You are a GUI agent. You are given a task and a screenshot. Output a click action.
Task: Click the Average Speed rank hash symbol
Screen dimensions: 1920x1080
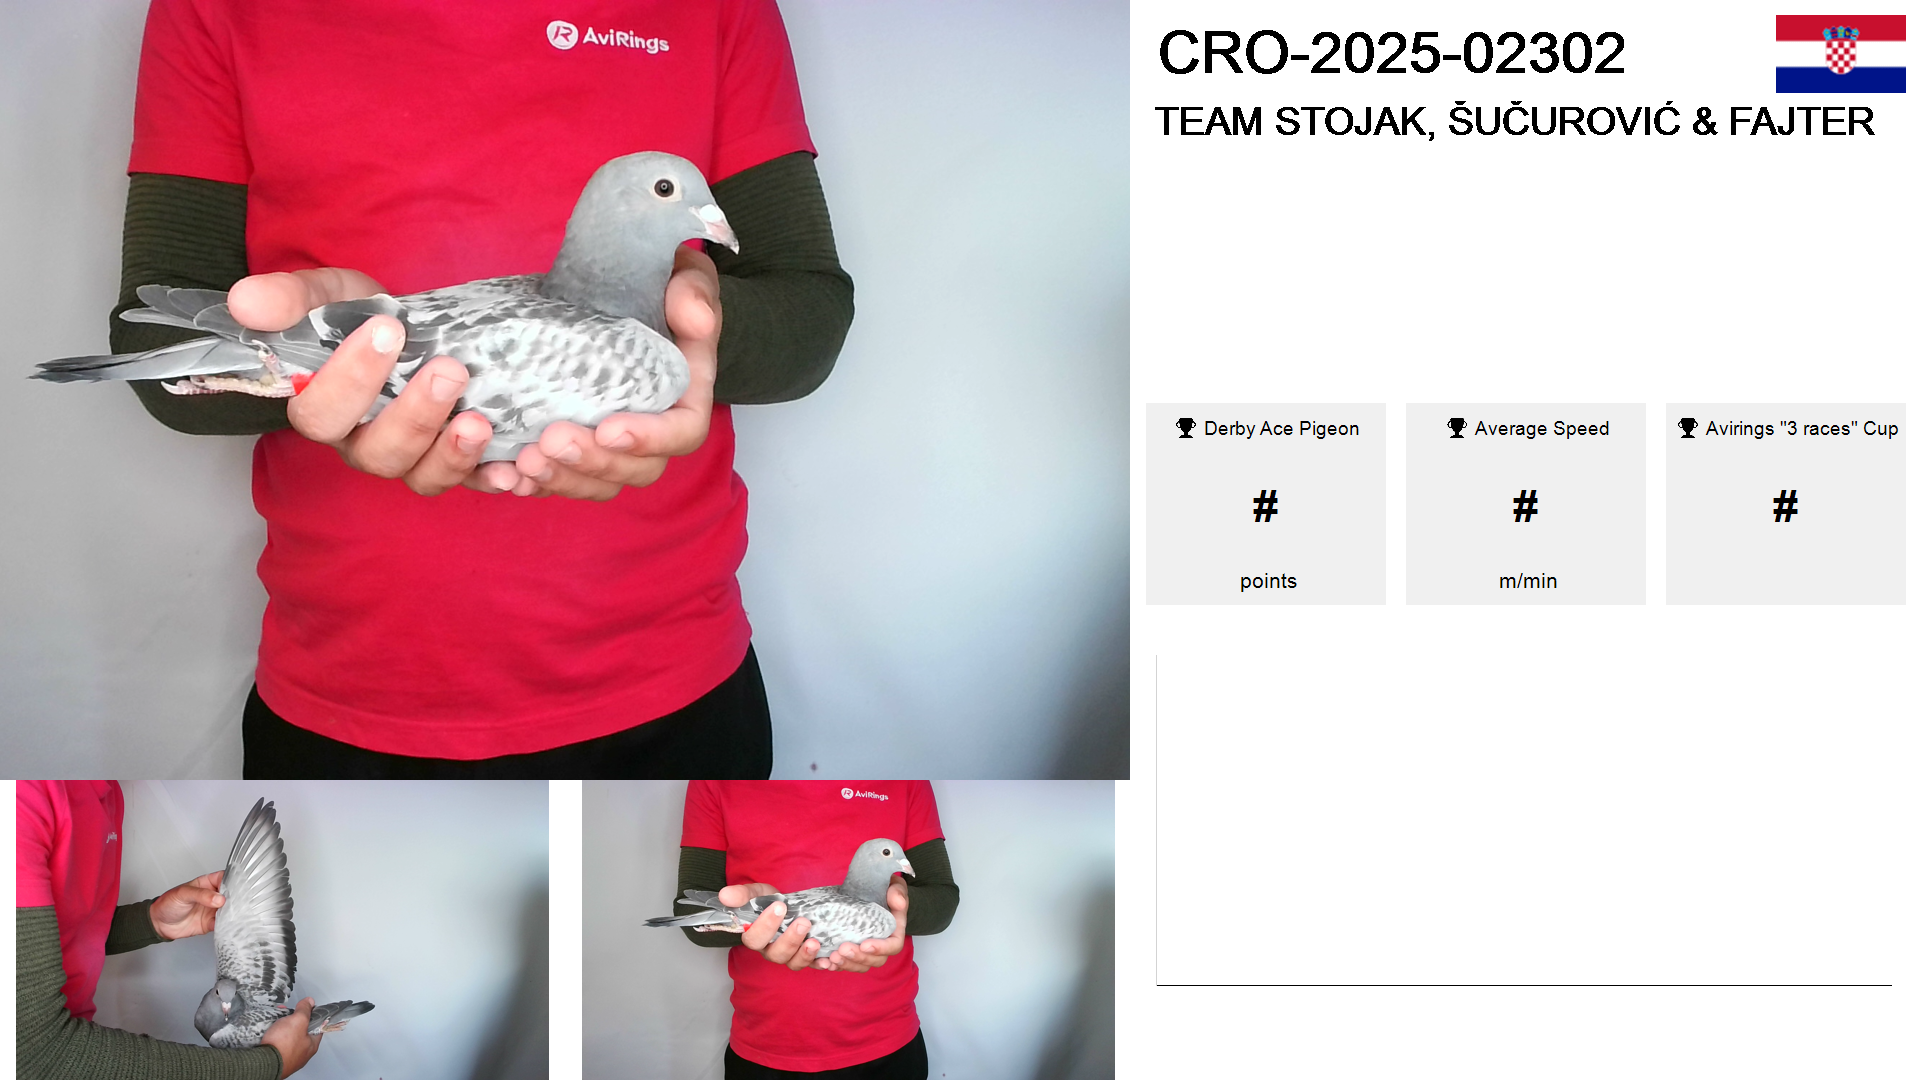[x=1526, y=507]
